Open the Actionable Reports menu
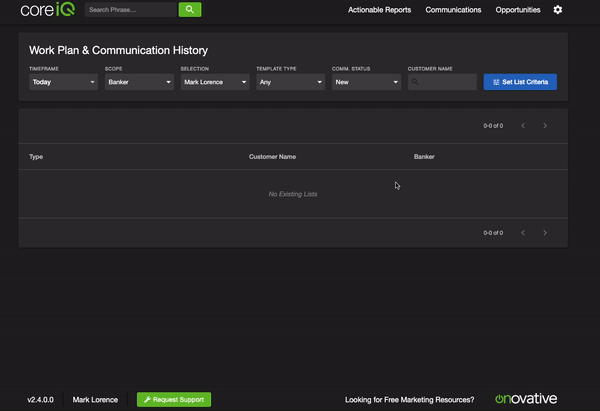The height and width of the screenshot is (411, 600). click(379, 10)
